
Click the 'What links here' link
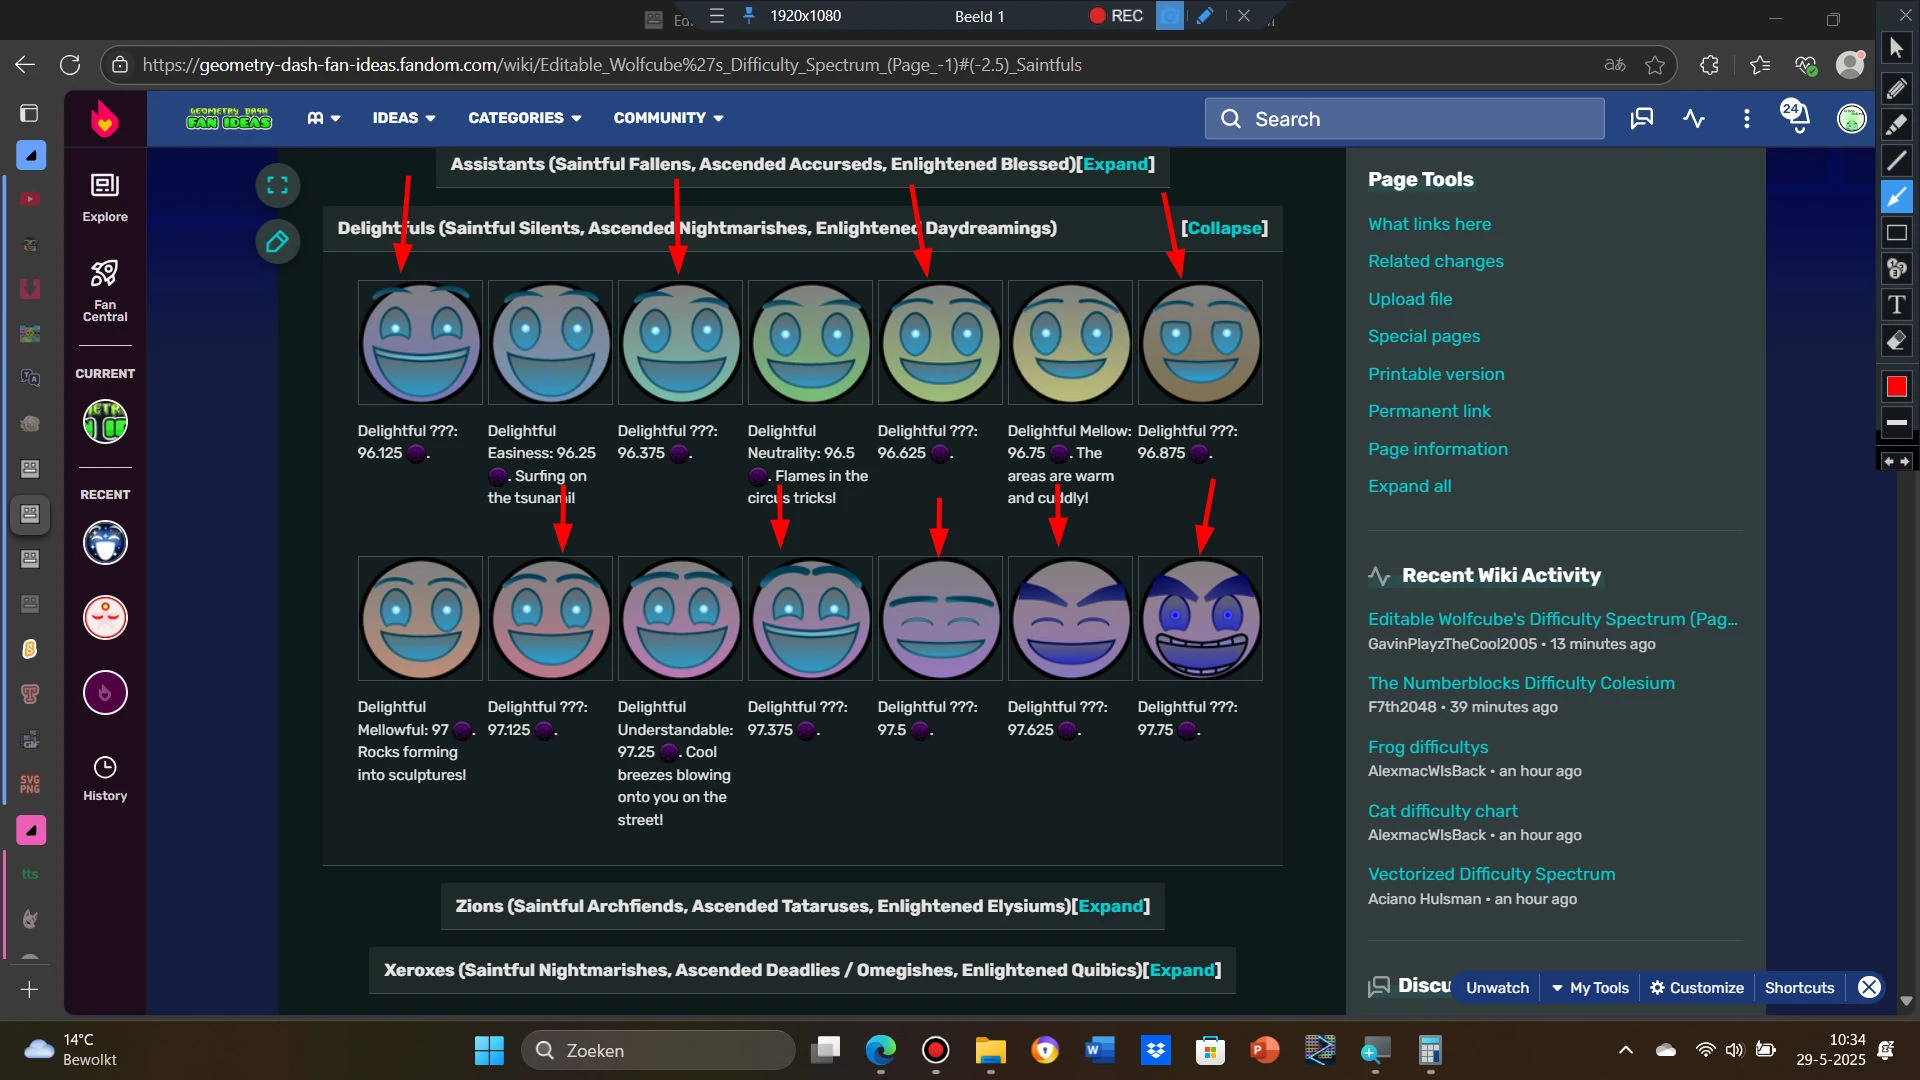(1429, 224)
